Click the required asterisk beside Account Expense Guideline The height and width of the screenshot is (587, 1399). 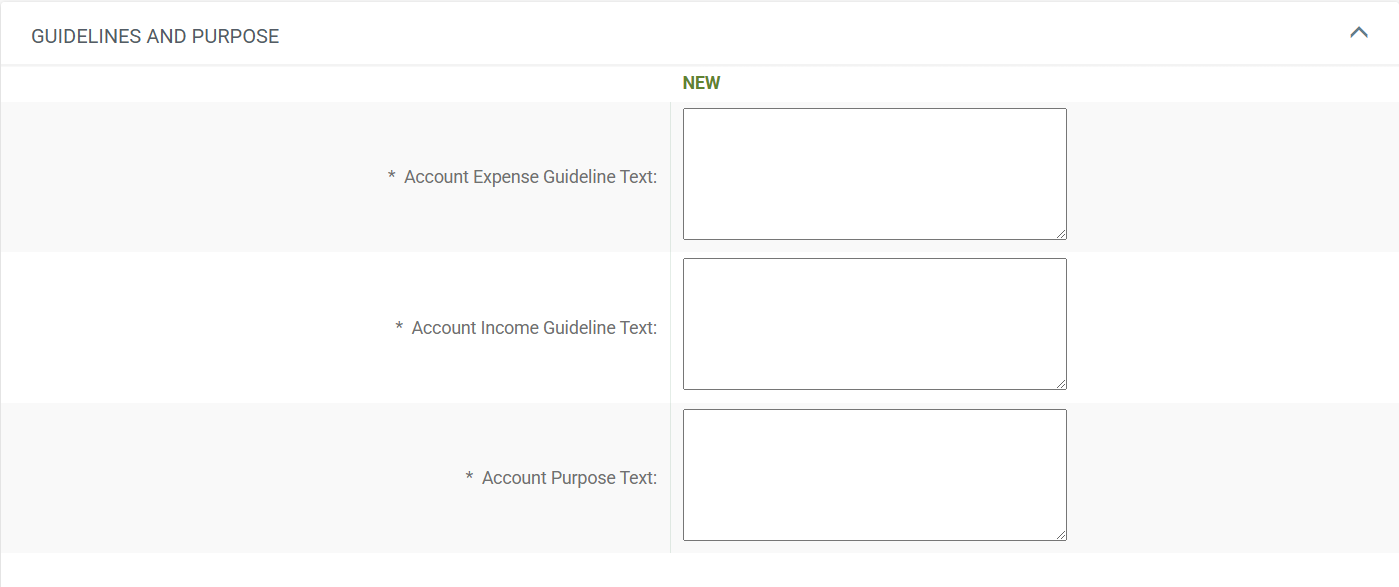tap(391, 176)
